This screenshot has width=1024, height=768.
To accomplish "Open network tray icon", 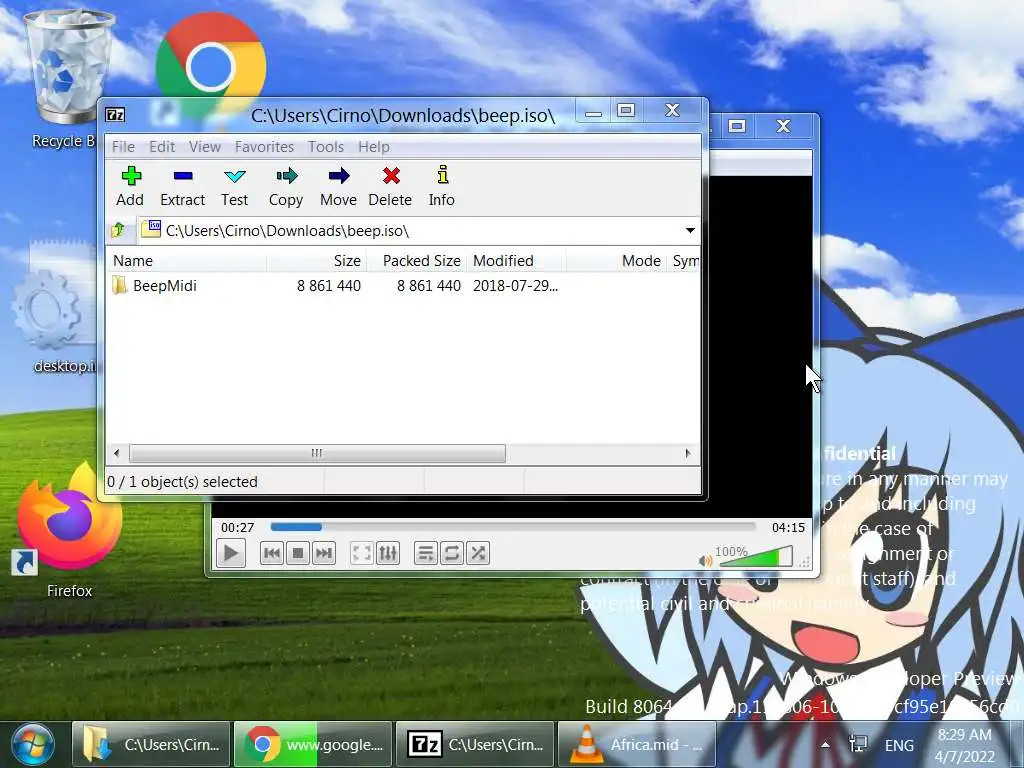I will point(857,744).
